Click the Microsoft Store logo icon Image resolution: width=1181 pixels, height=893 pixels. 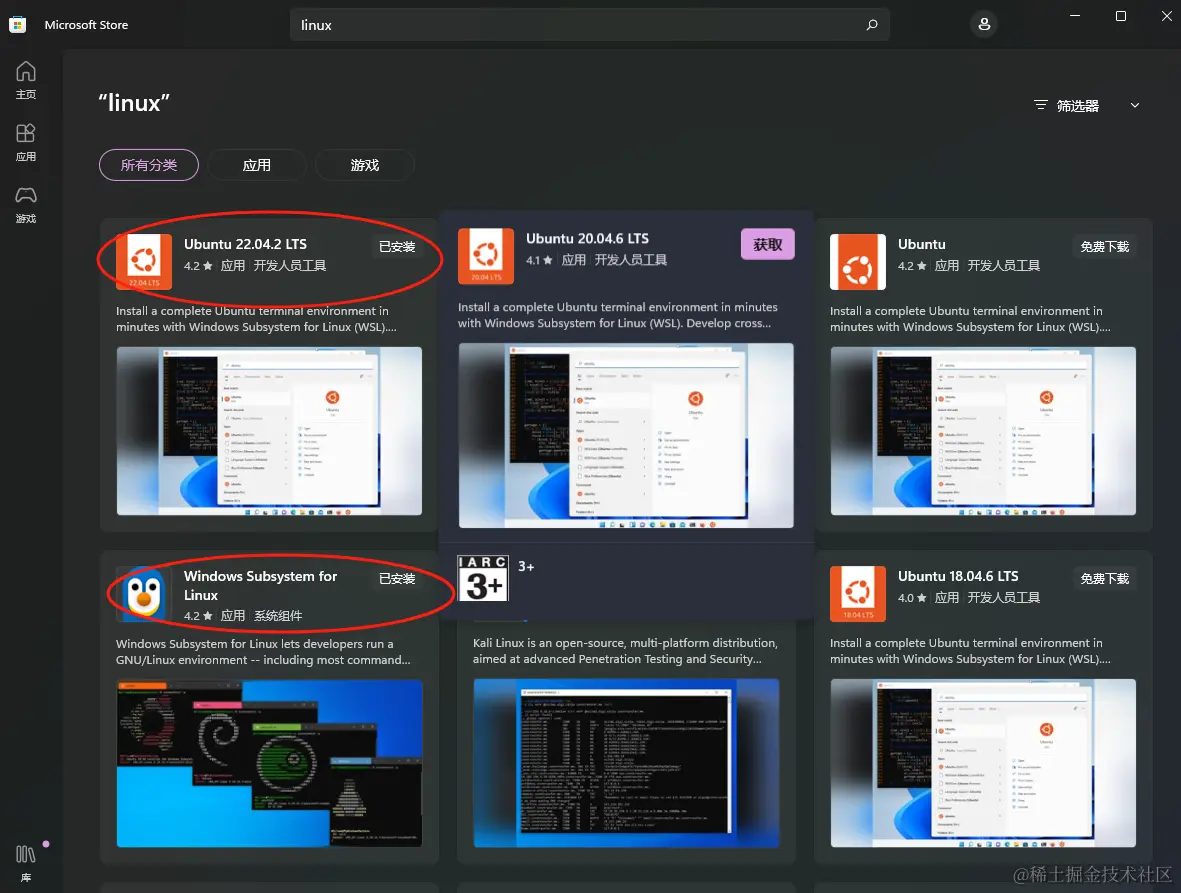coord(17,25)
